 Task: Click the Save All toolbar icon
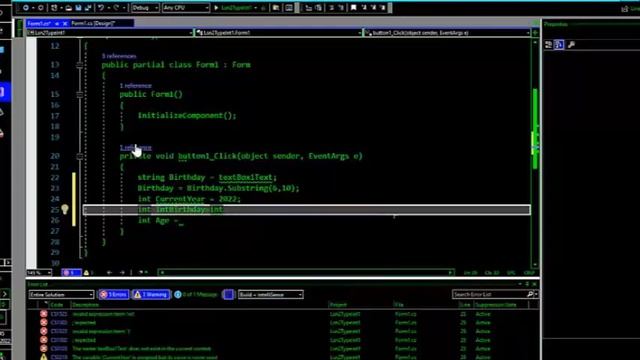point(88,8)
